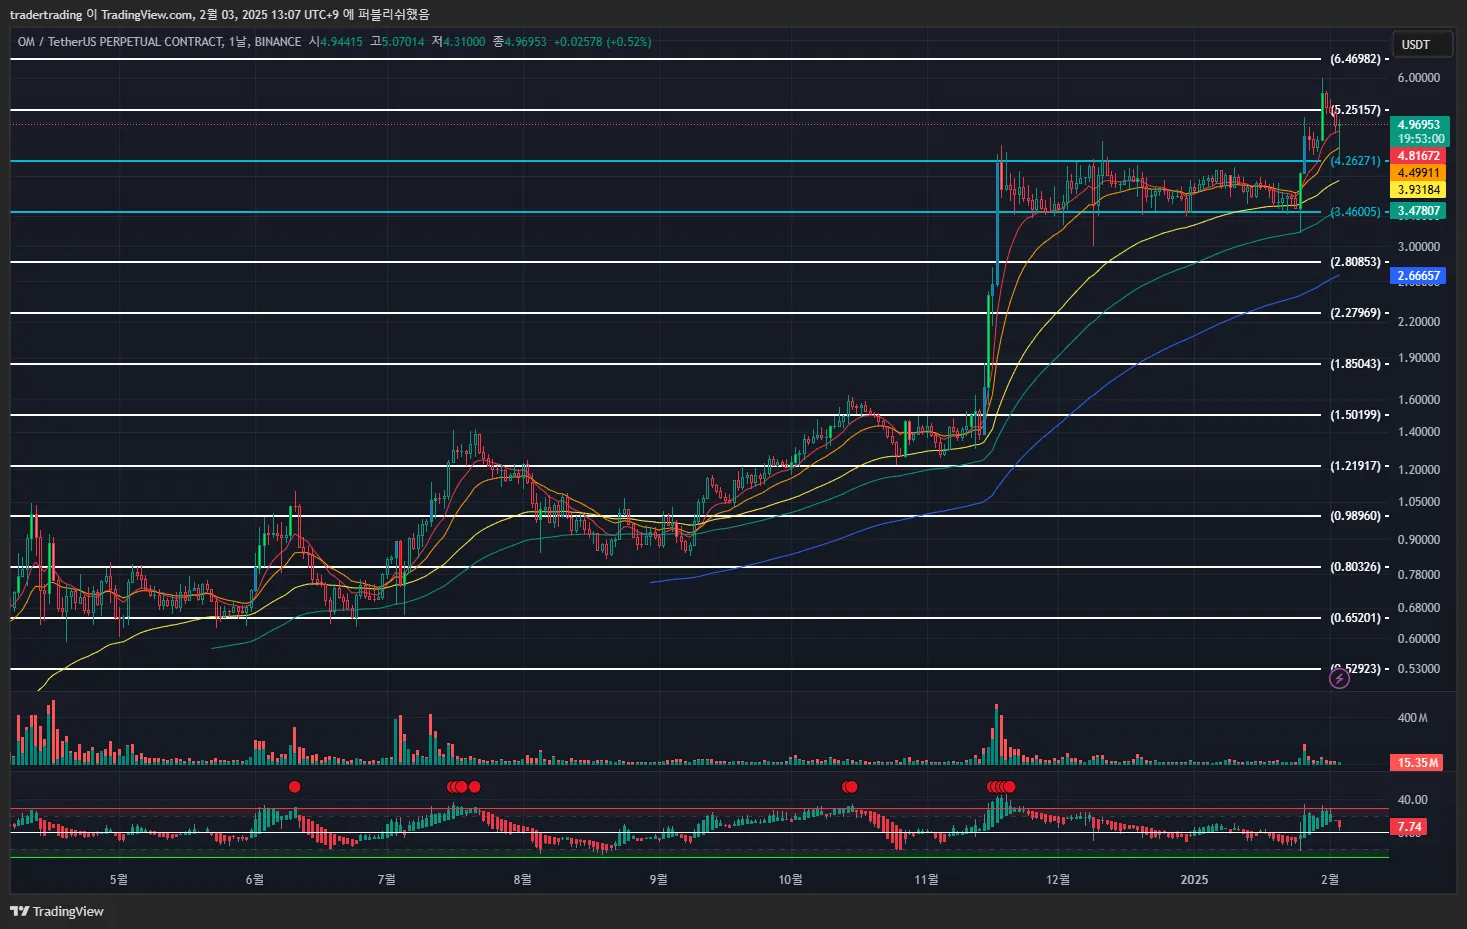Image resolution: width=1467 pixels, height=929 pixels.
Task: Select the (0.65201) level label
Action: coord(1355,618)
